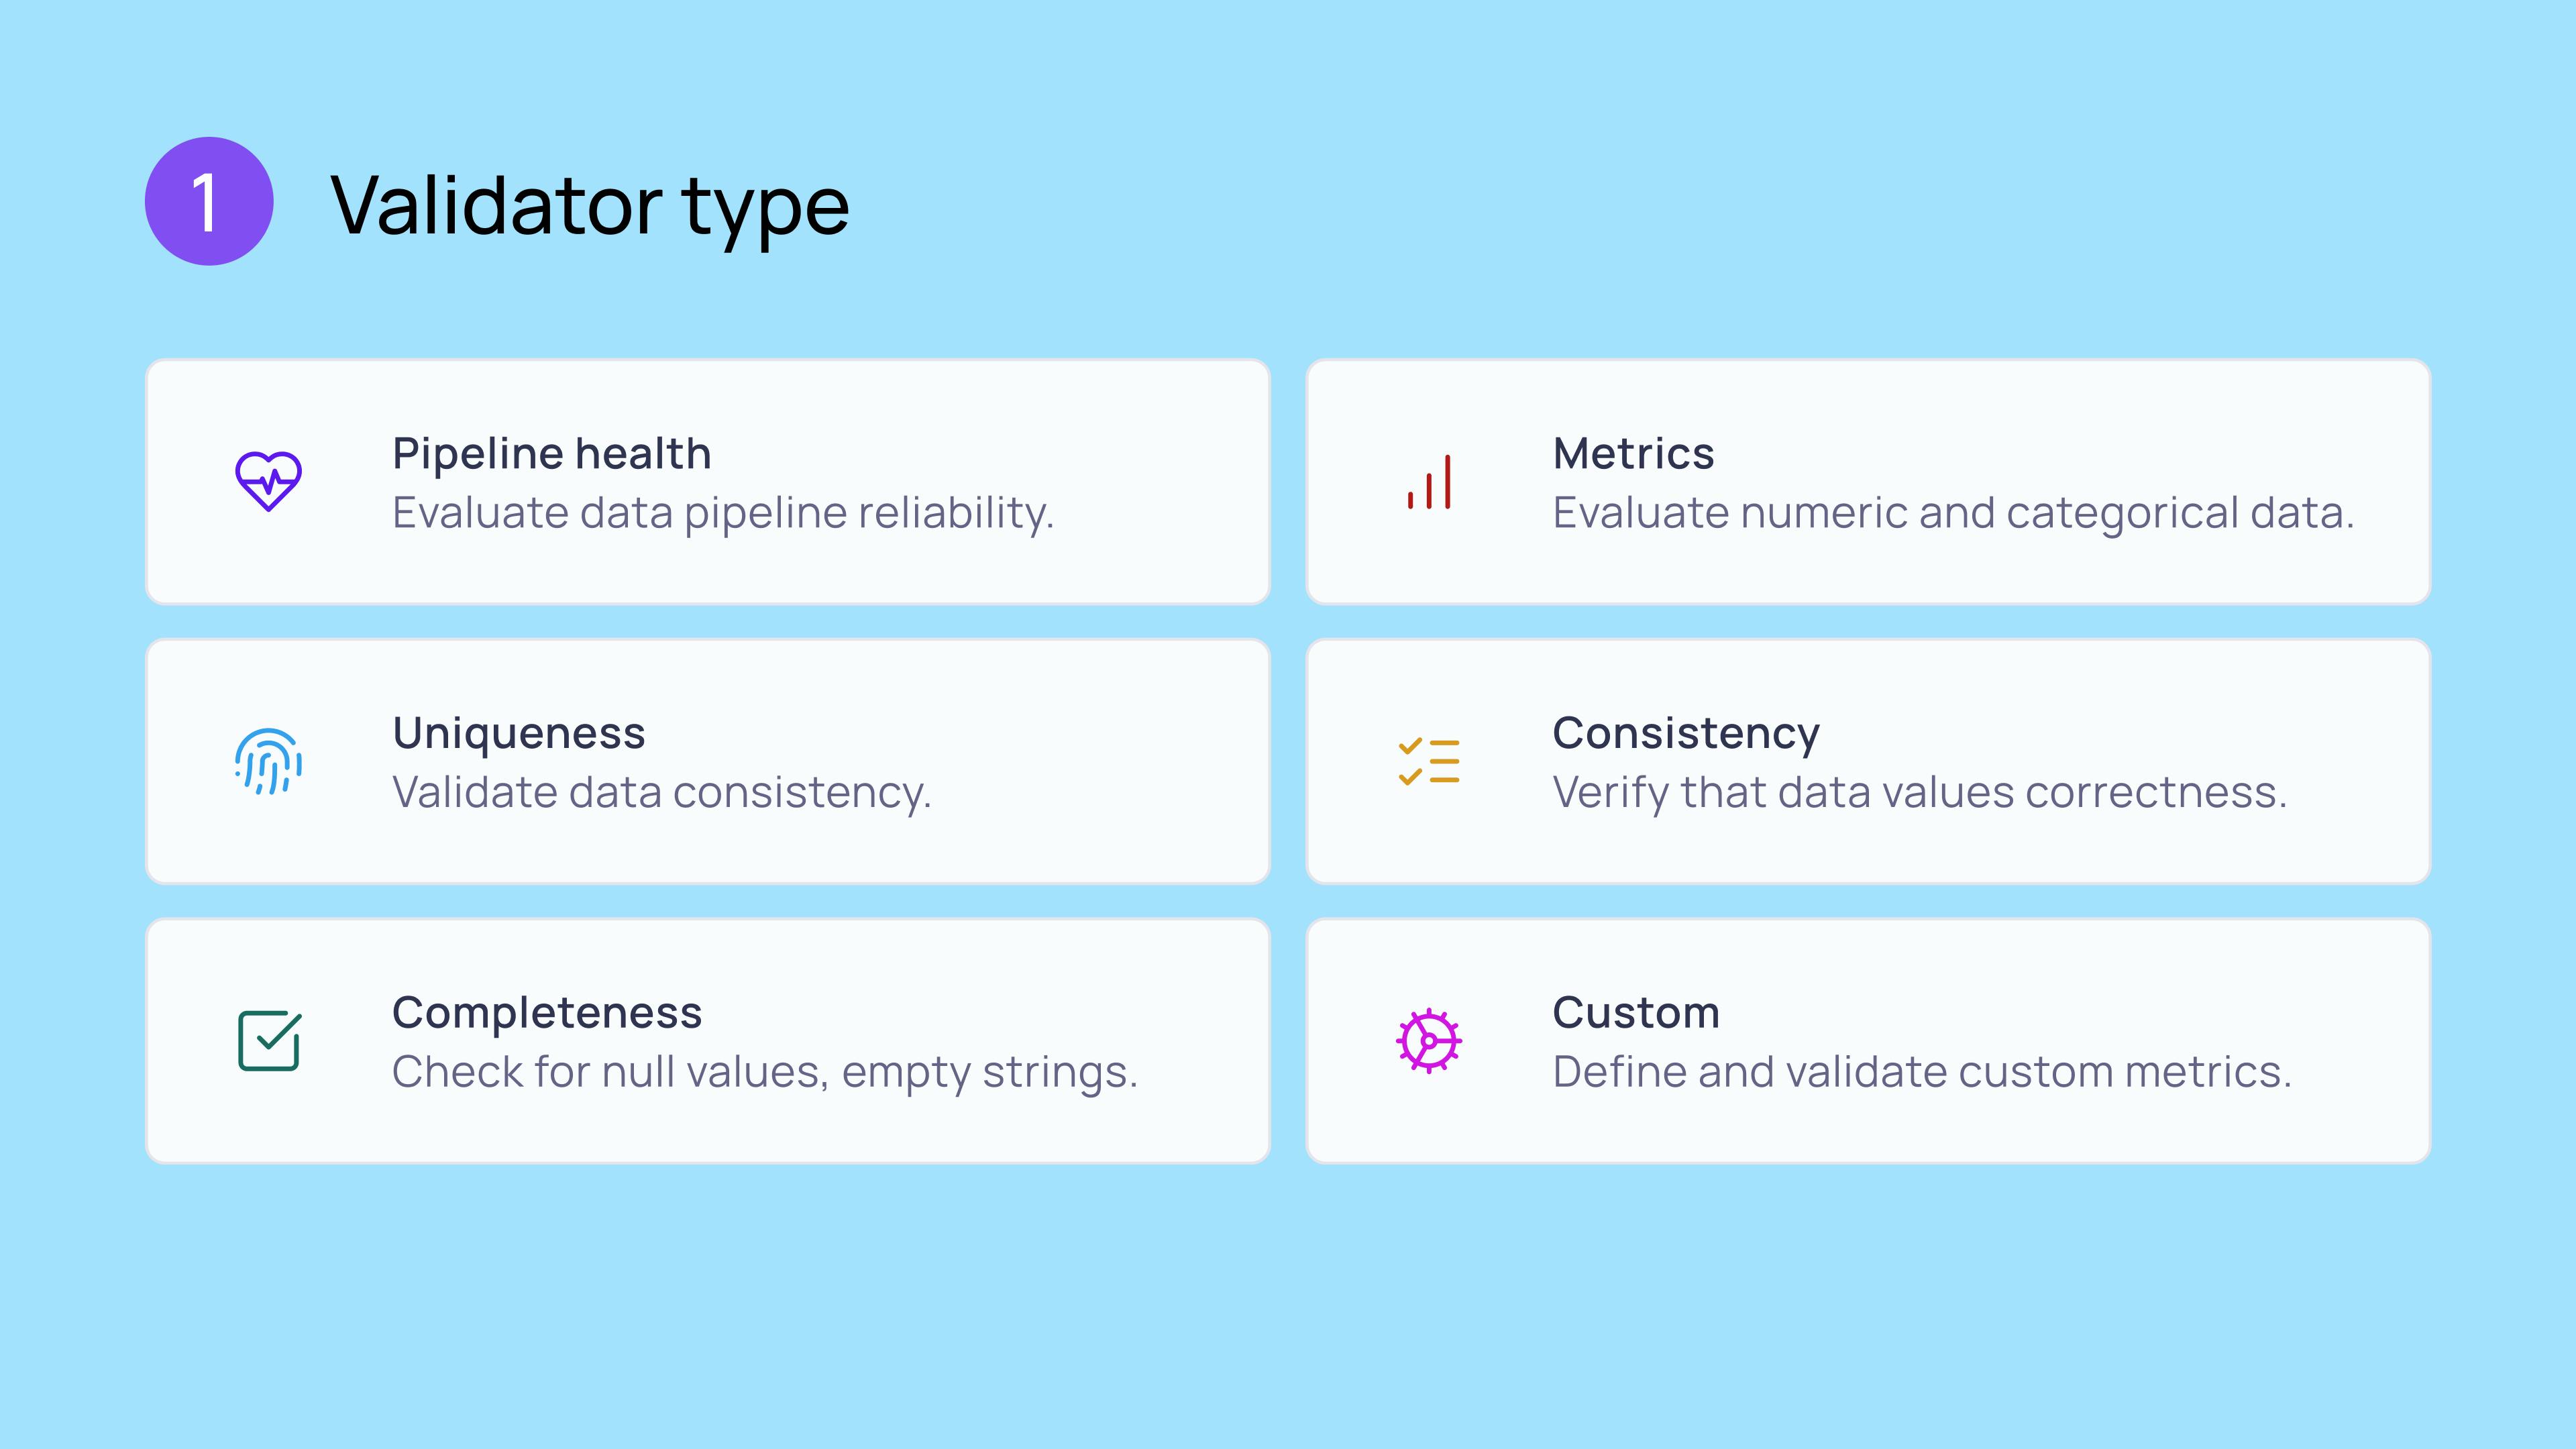The width and height of the screenshot is (2576, 1449).
Task: Click "Define and validate custom metrics." text
Action: [1921, 1072]
